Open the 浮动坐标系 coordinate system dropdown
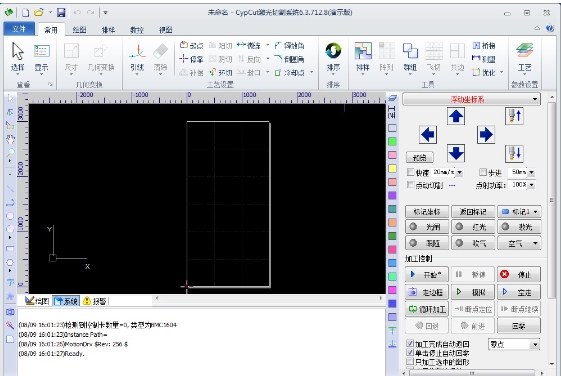 (x=472, y=99)
